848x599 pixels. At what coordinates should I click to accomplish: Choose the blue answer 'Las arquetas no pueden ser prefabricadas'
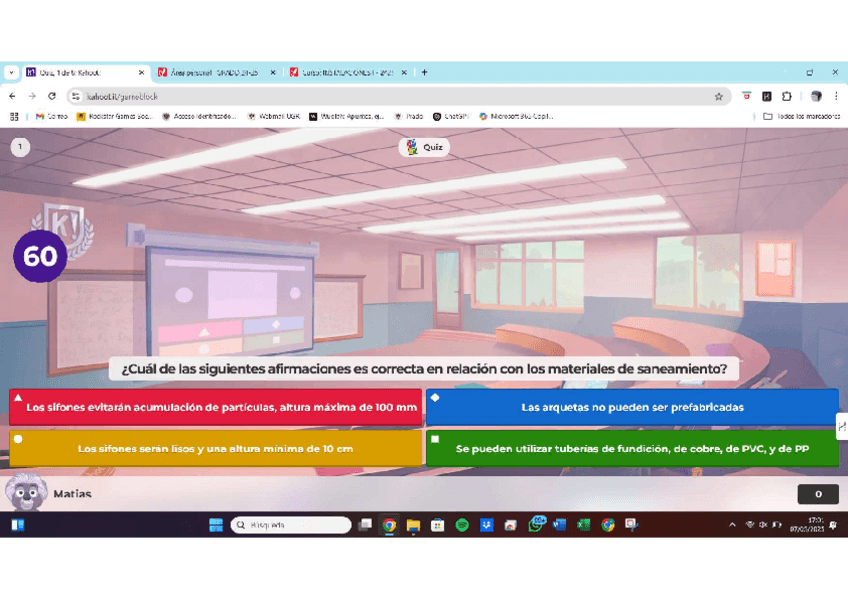click(632, 407)
